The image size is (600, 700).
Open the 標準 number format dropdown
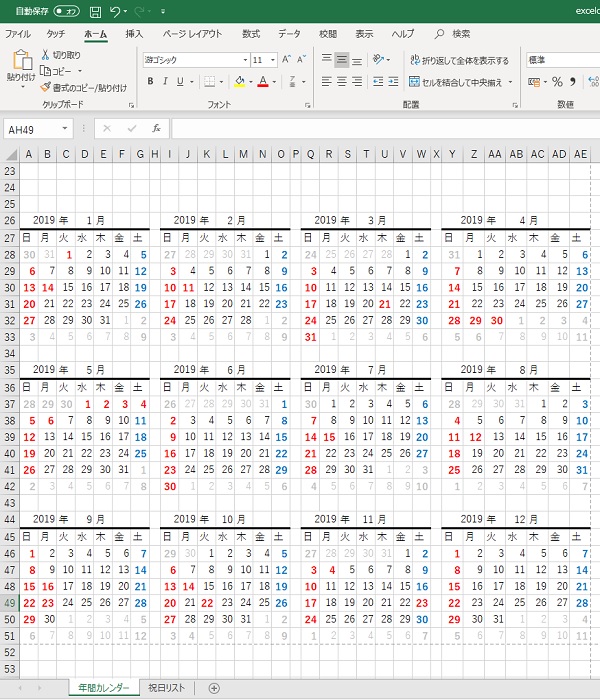point(563,60)
